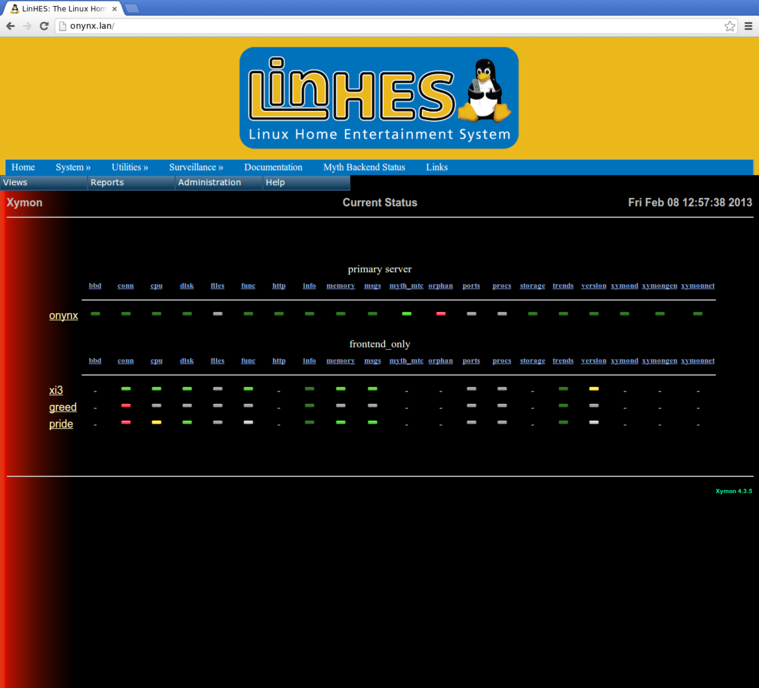Open onynx files clear status icon
The image size is (759, 688).
click(218, 314)
